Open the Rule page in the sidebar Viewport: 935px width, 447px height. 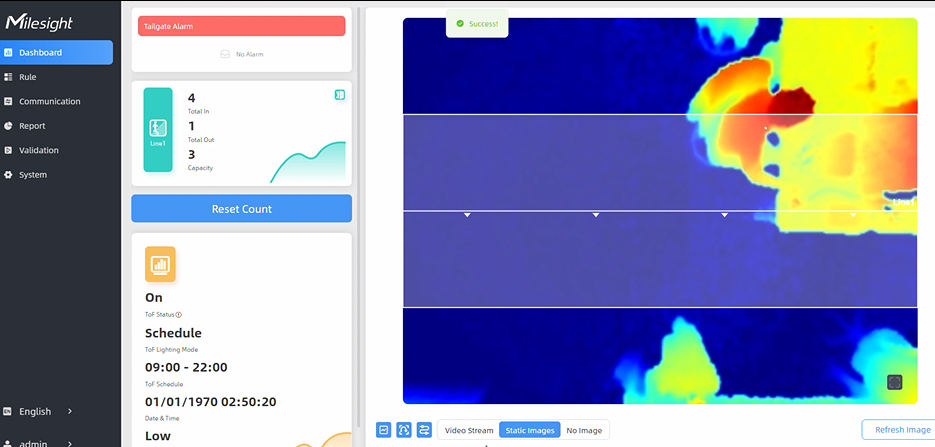click(28, 77)
